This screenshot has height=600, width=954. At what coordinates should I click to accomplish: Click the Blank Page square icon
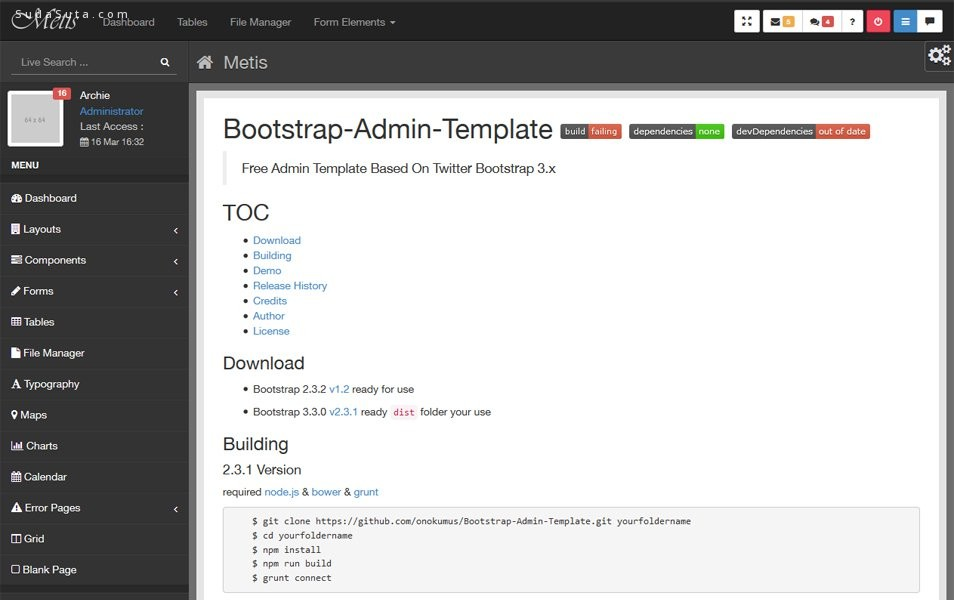(16, 570)
